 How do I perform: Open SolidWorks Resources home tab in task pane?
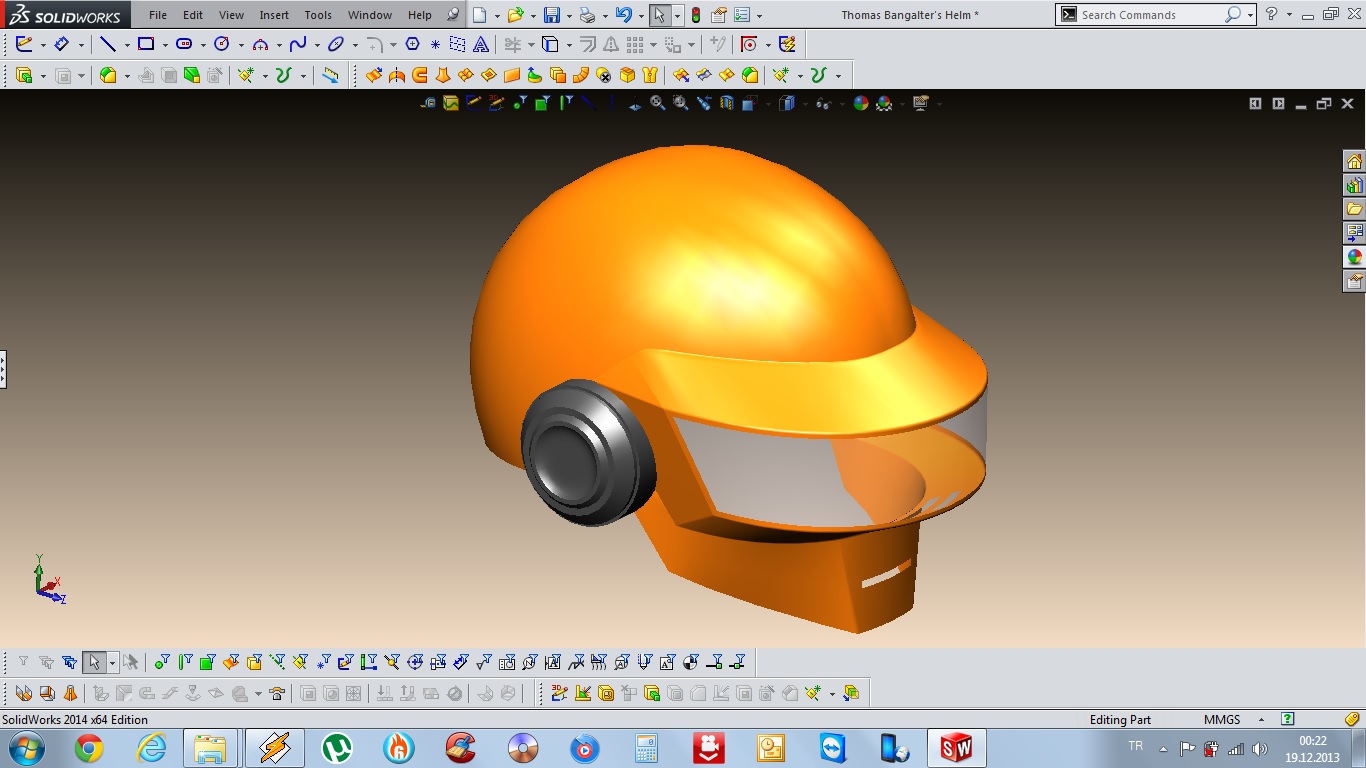(1354, 162)
